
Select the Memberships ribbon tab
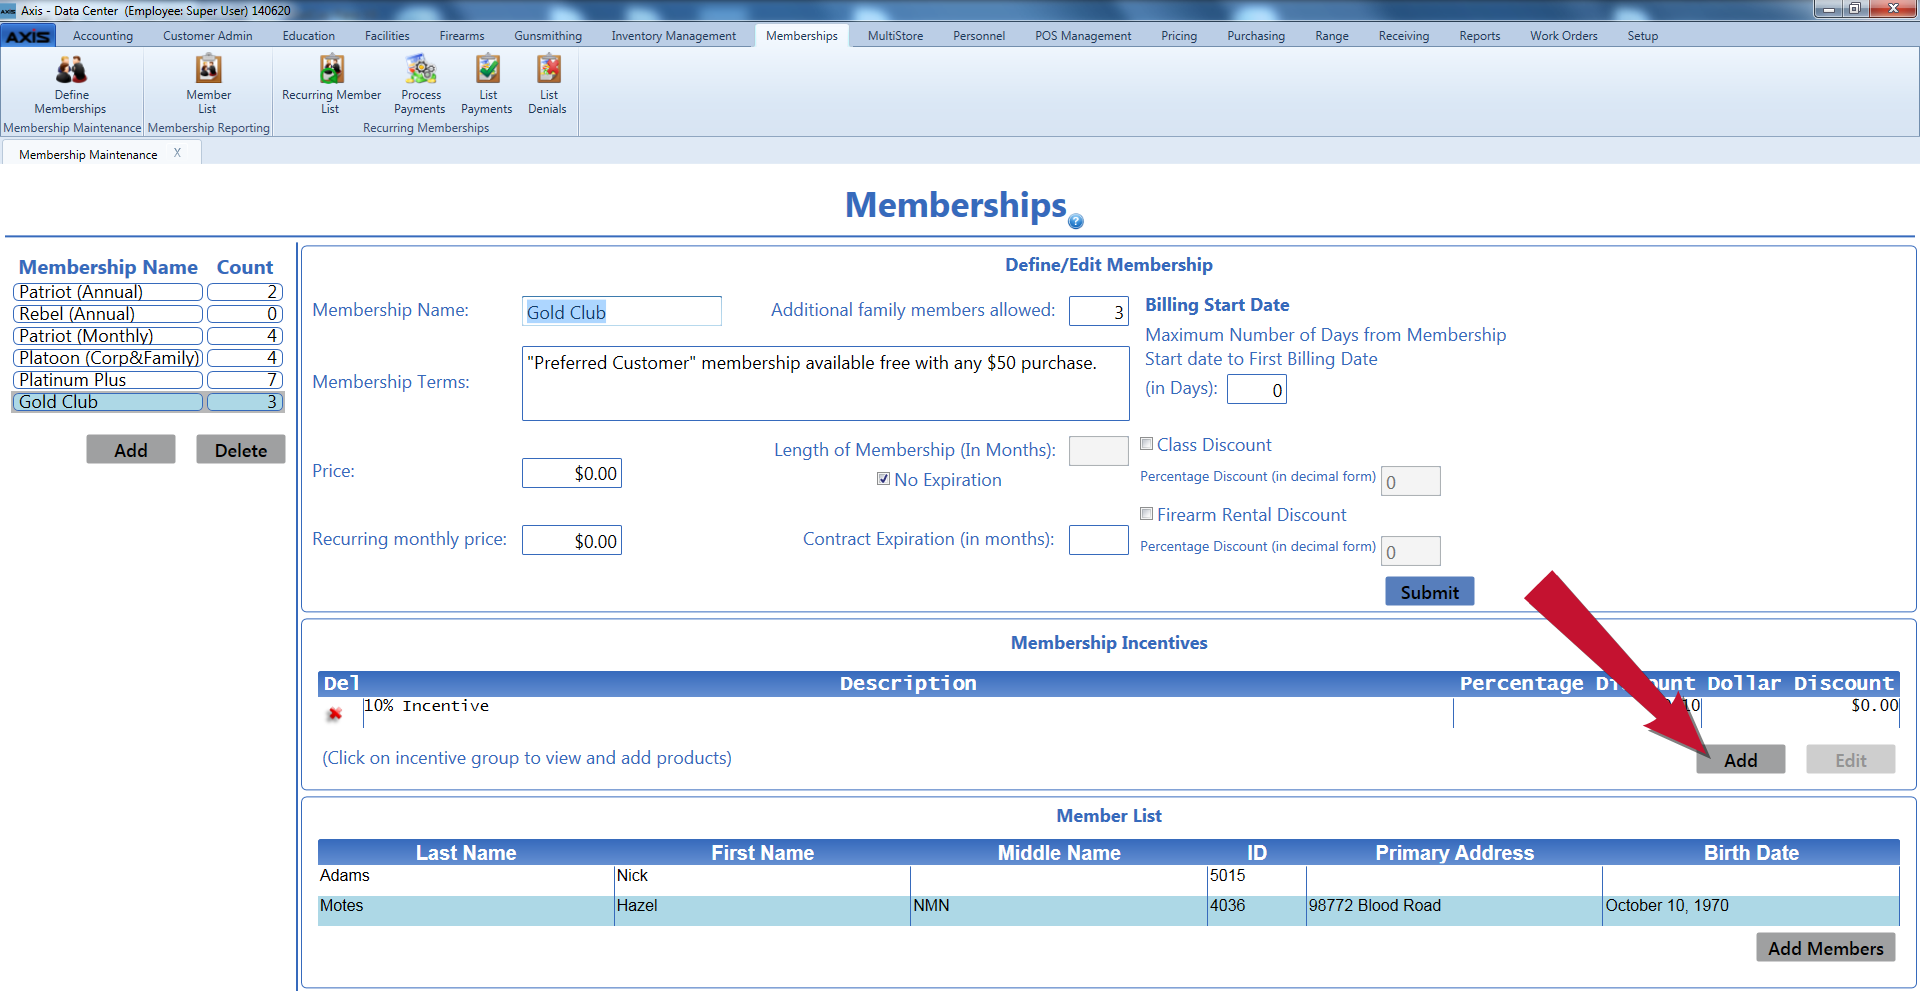pyautogui.click(x=802, y=36)
